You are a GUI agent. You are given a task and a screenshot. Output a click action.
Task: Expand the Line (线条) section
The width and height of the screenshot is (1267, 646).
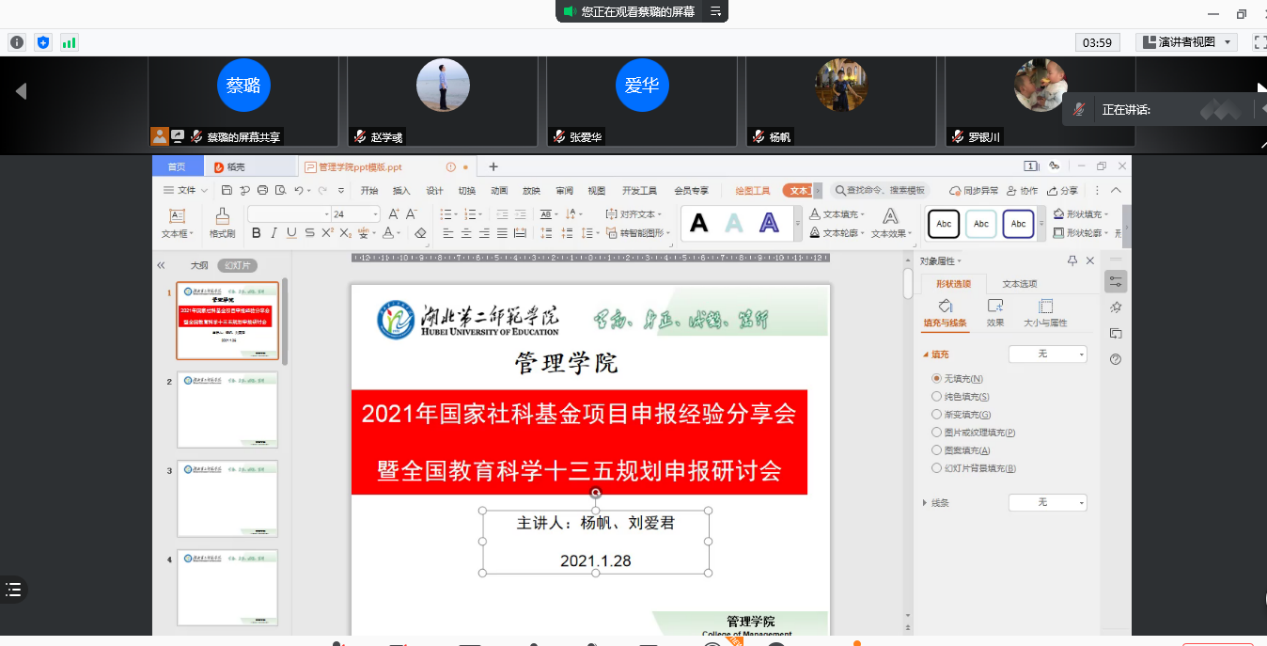[924, 503]
